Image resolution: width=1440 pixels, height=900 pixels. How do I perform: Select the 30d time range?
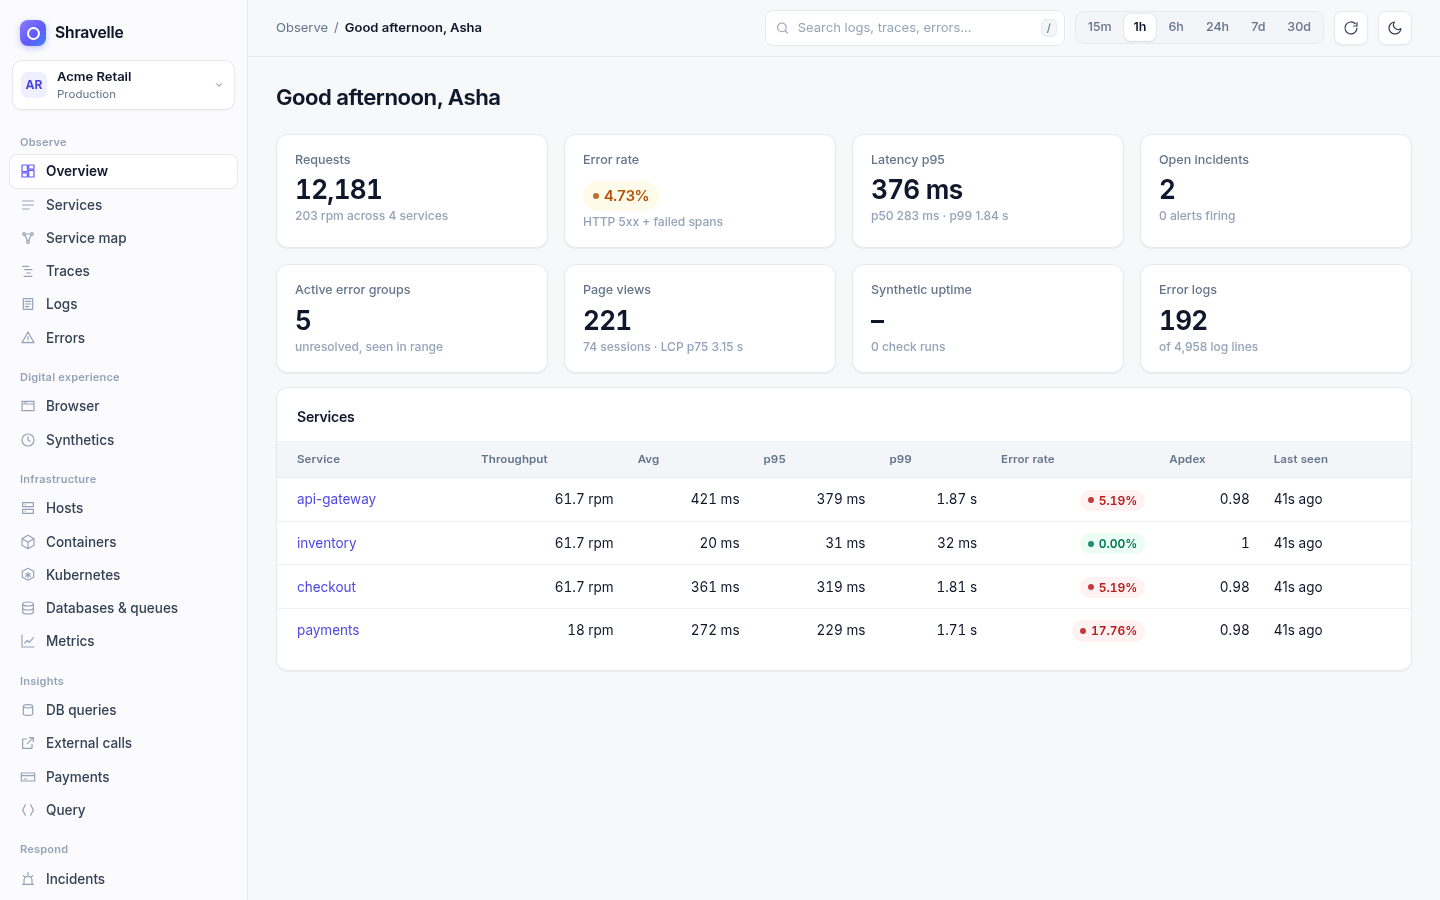(1299, 27)
